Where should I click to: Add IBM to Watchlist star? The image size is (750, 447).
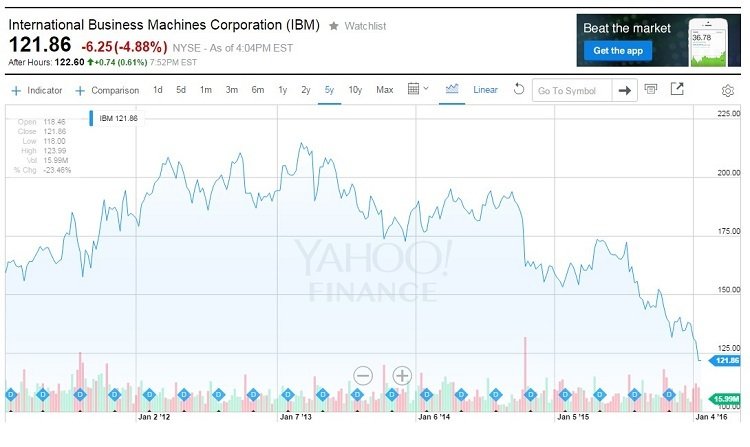click(x=334, y=26)
